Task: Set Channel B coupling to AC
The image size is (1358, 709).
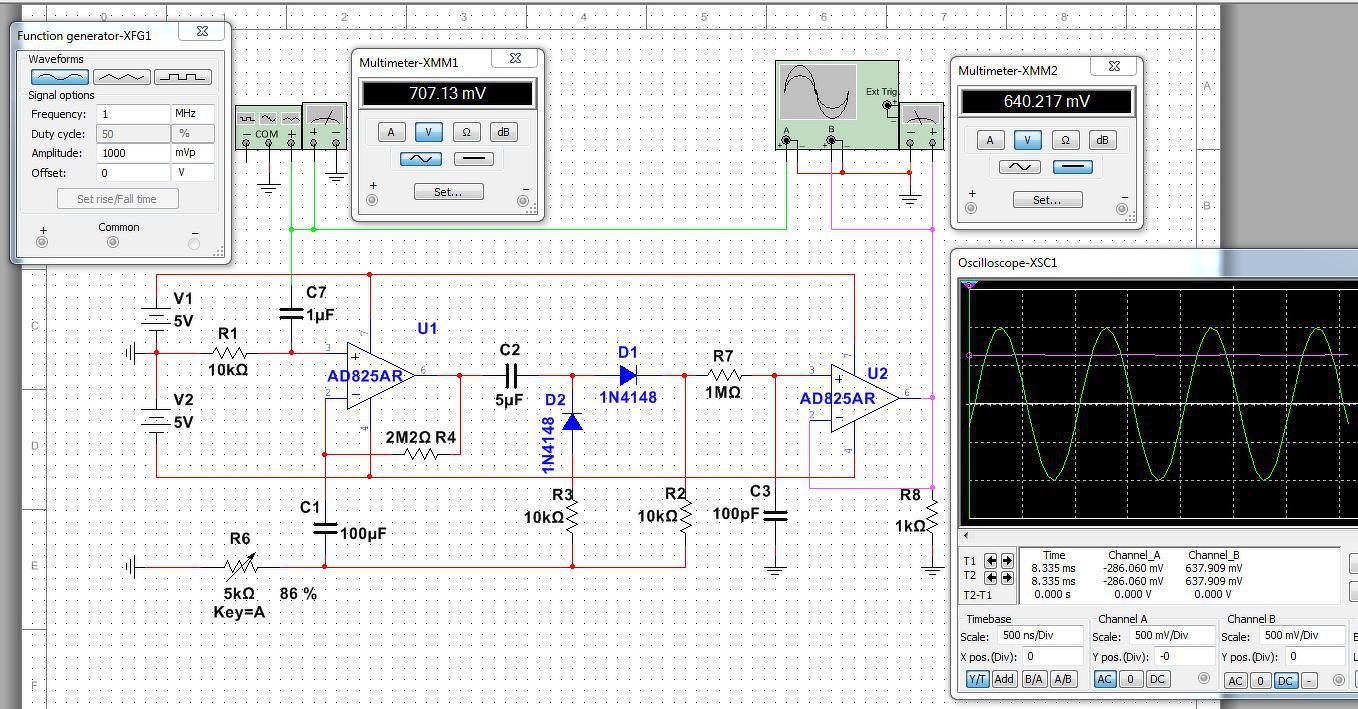Action: click(x=1236, y=681)
